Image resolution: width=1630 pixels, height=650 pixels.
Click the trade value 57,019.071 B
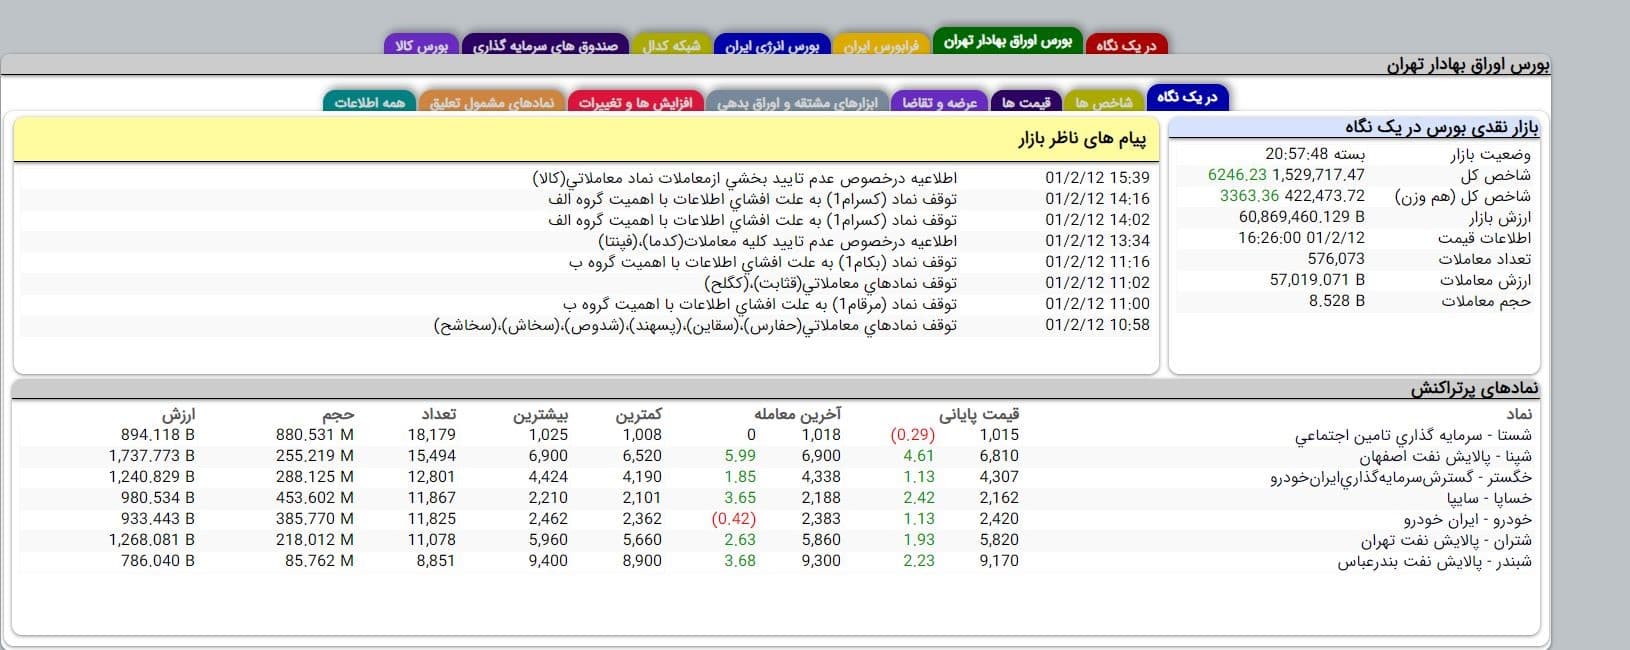coord(1317,280)
